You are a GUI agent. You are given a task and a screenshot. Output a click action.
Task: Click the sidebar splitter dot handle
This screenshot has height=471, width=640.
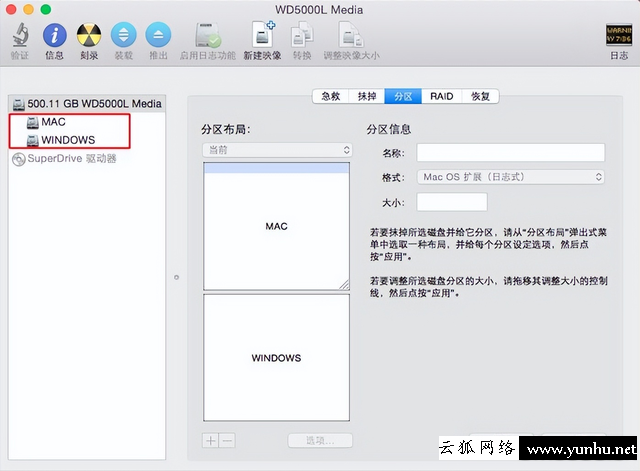point(176,277)
